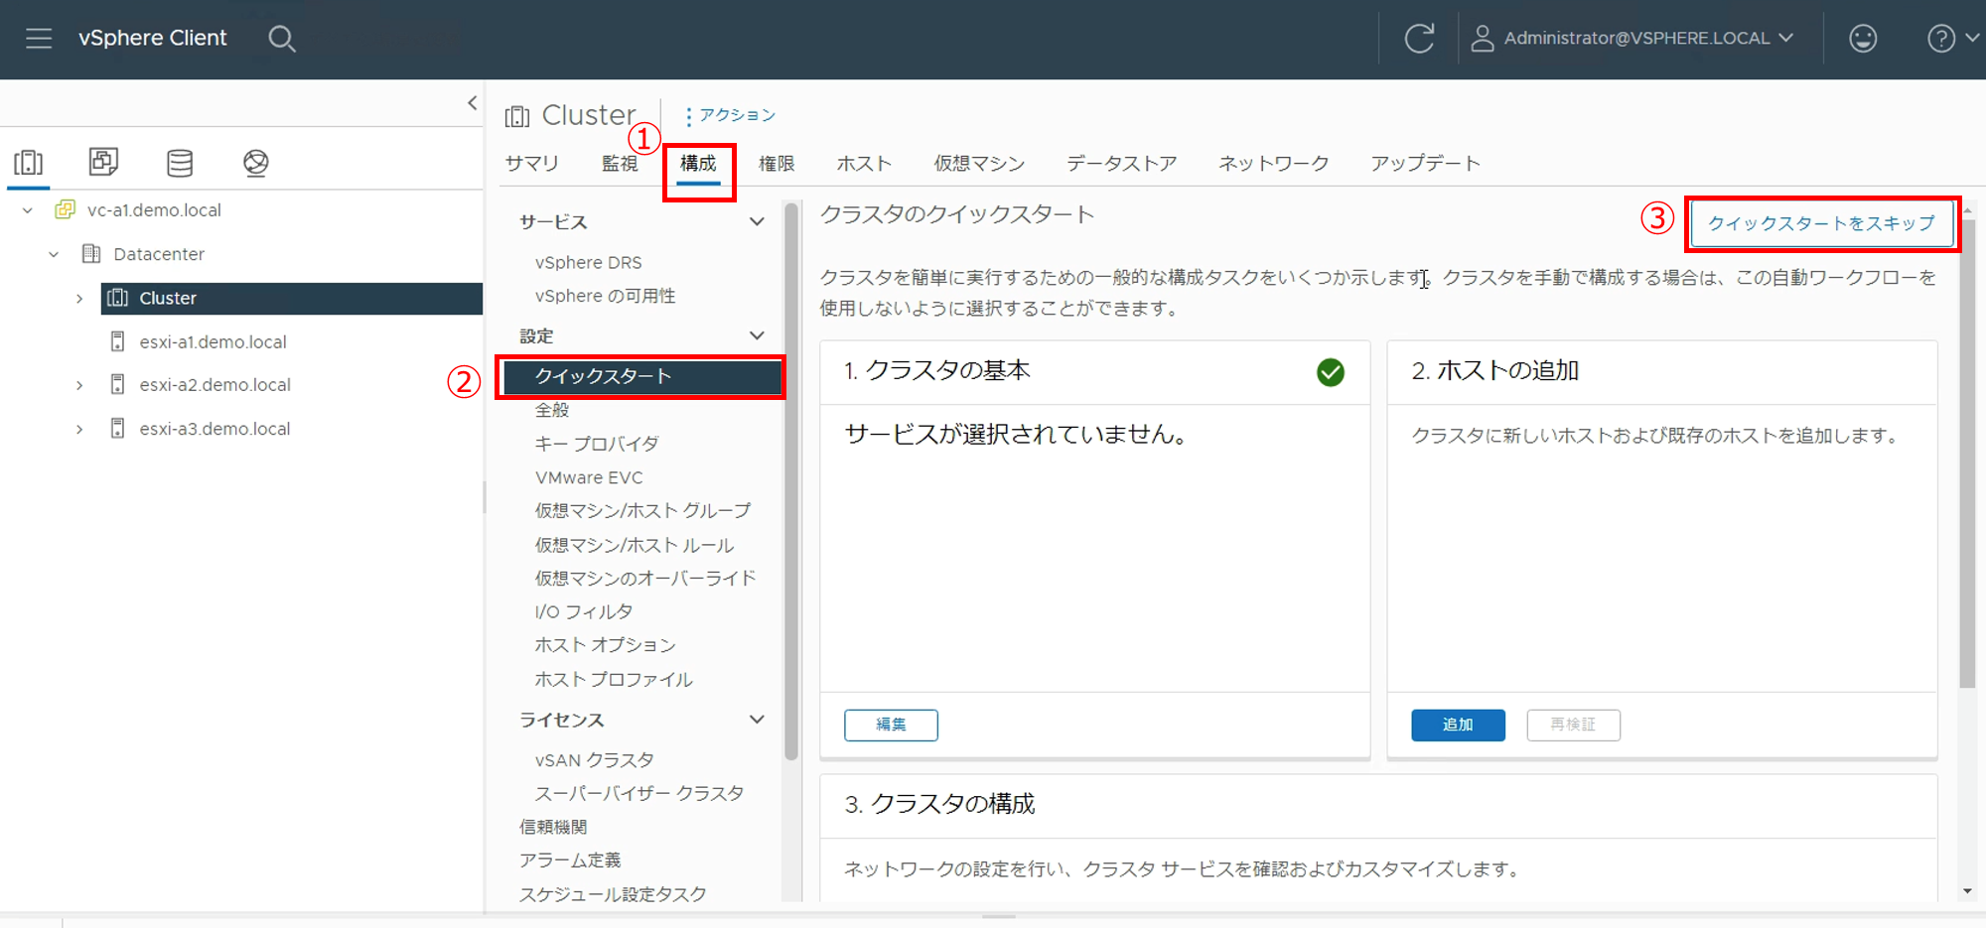Screen dimensions: 1986x928
Task: Select 仮想マシン/ホスト グループ
Action: coord(643,510)
